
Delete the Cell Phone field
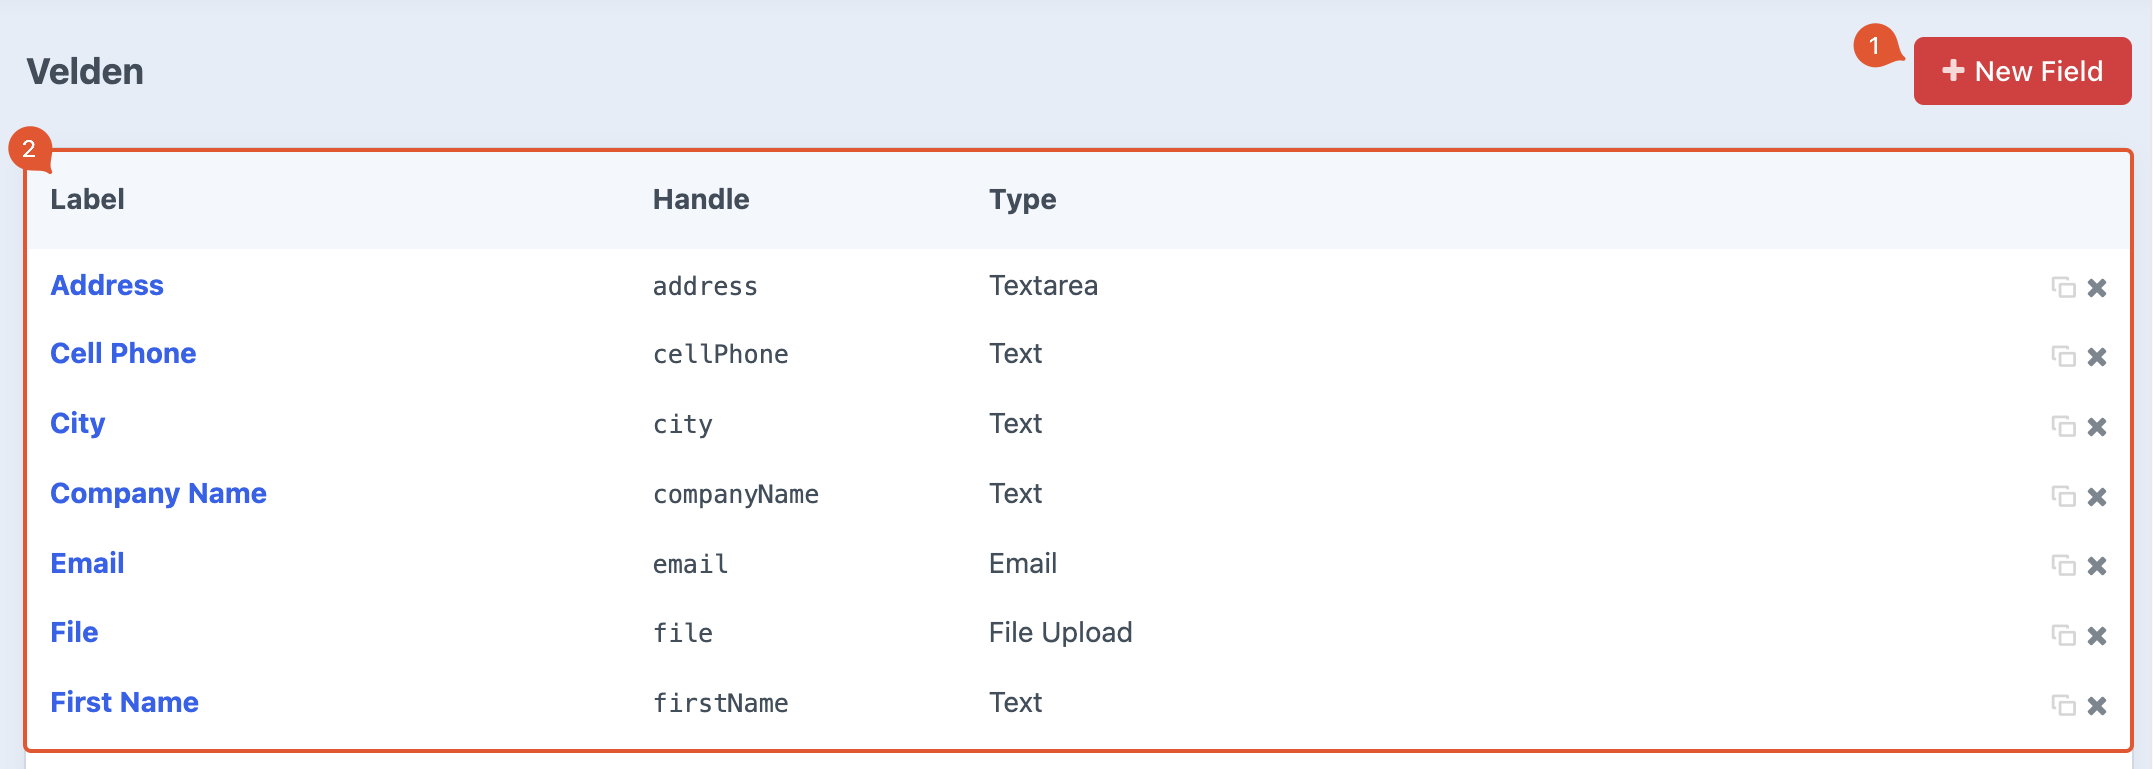pyautogui.click(x=2097, y=357)
